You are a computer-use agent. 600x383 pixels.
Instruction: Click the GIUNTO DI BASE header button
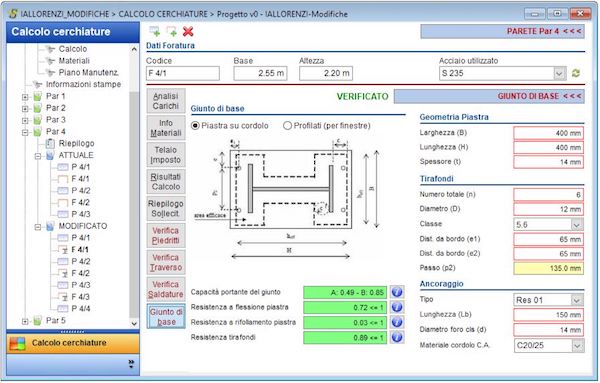[x=489, y=96]
